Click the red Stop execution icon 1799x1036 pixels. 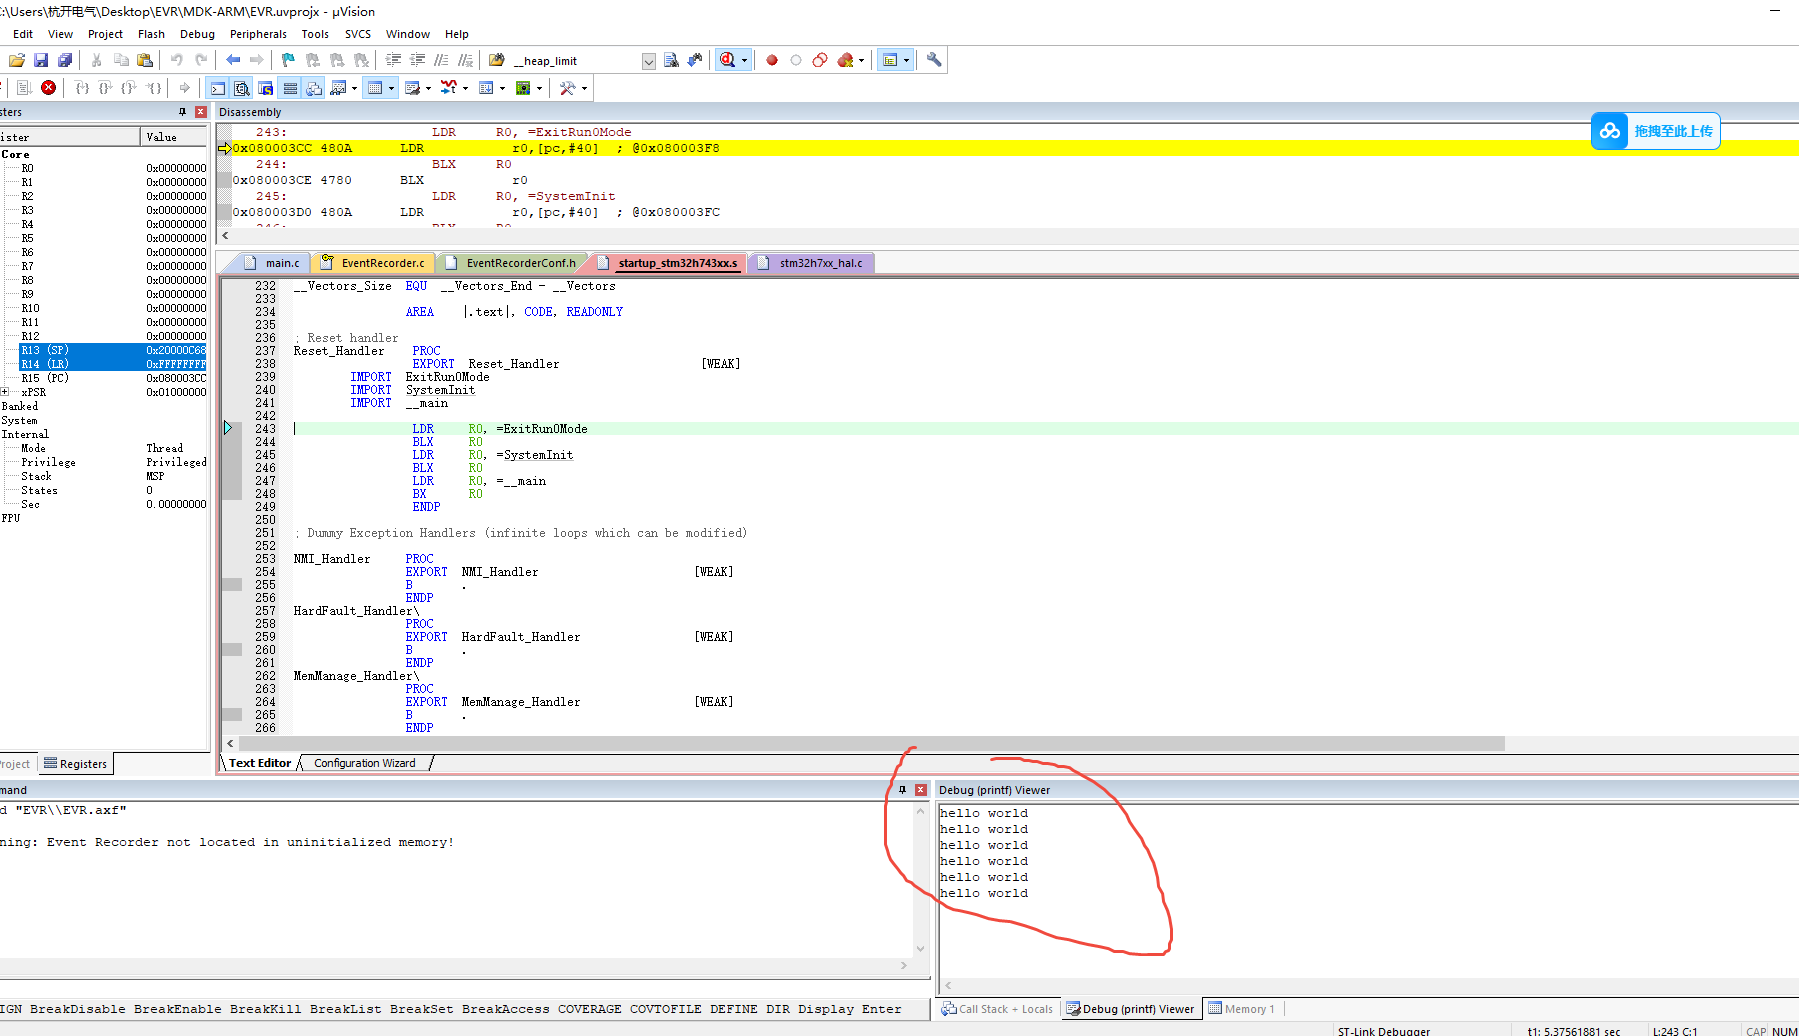point(48,88)
